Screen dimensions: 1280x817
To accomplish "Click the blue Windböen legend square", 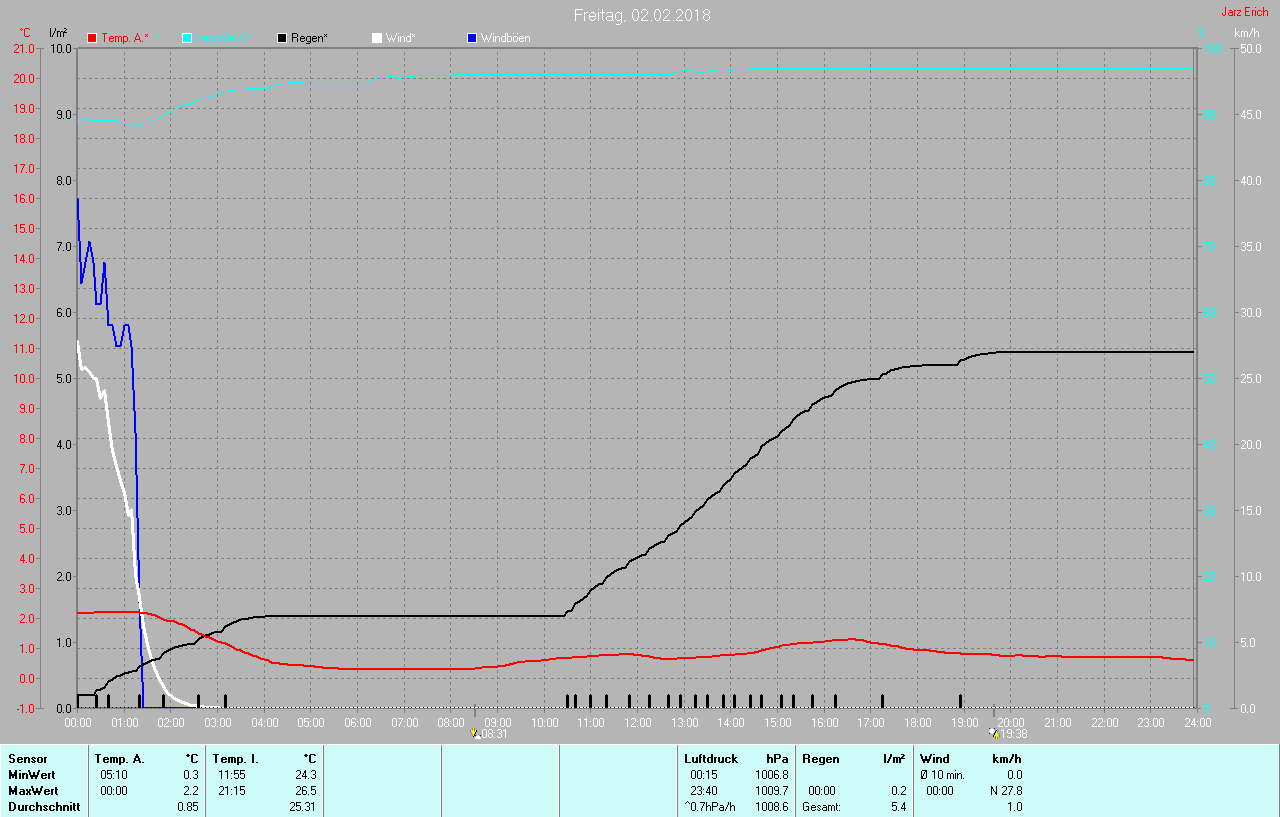I will coord(472,38).
